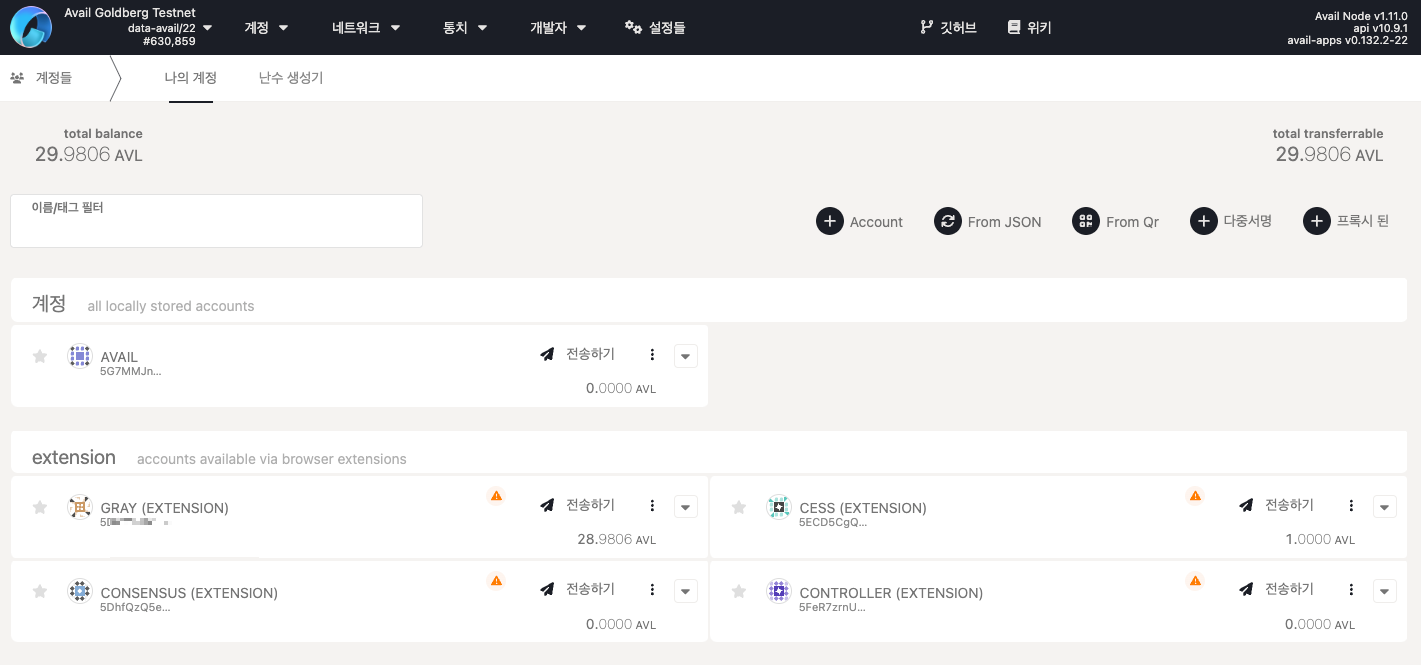Favorite the CONSENSUS (EXTENSION) account star
This screenshot has width=1421, height=665.
coord(40,591)
